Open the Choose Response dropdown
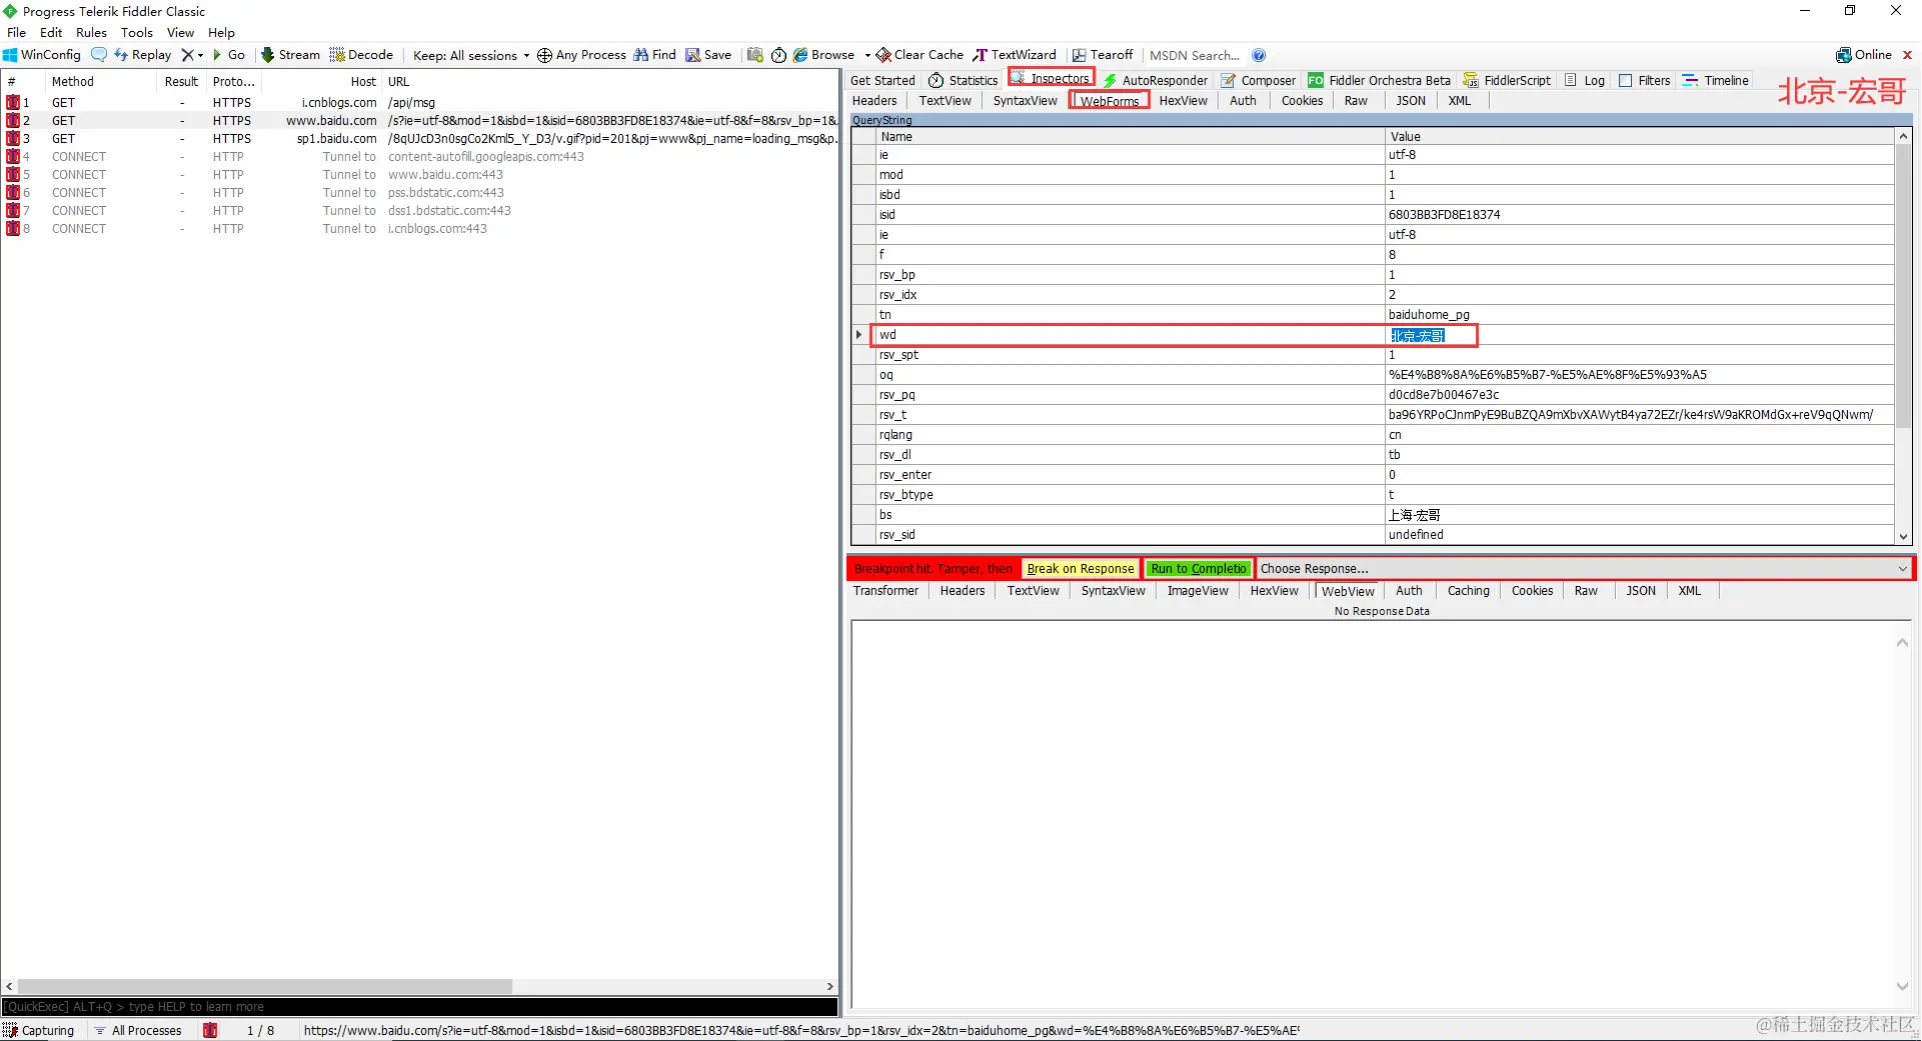Viewport: 1922px width, 1041px height. [x=1584, y=568]
